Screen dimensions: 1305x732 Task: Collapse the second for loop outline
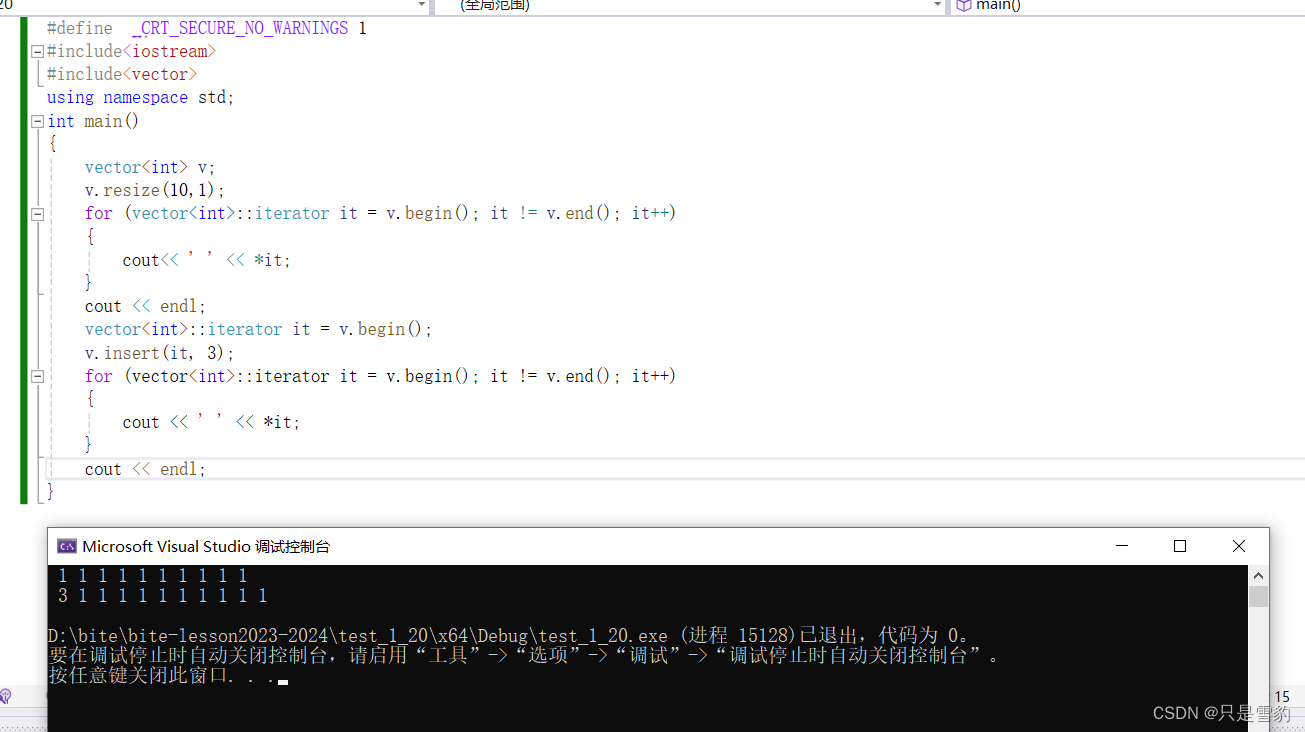coord(37,376)
